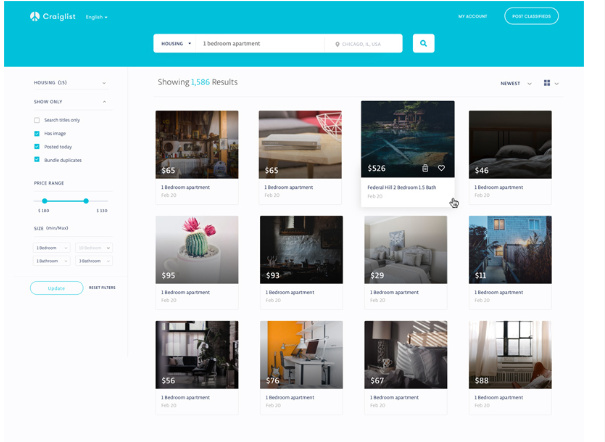605x442 pixels.
Task: Uncheck Posted today filter
Action: pos(37,146)
